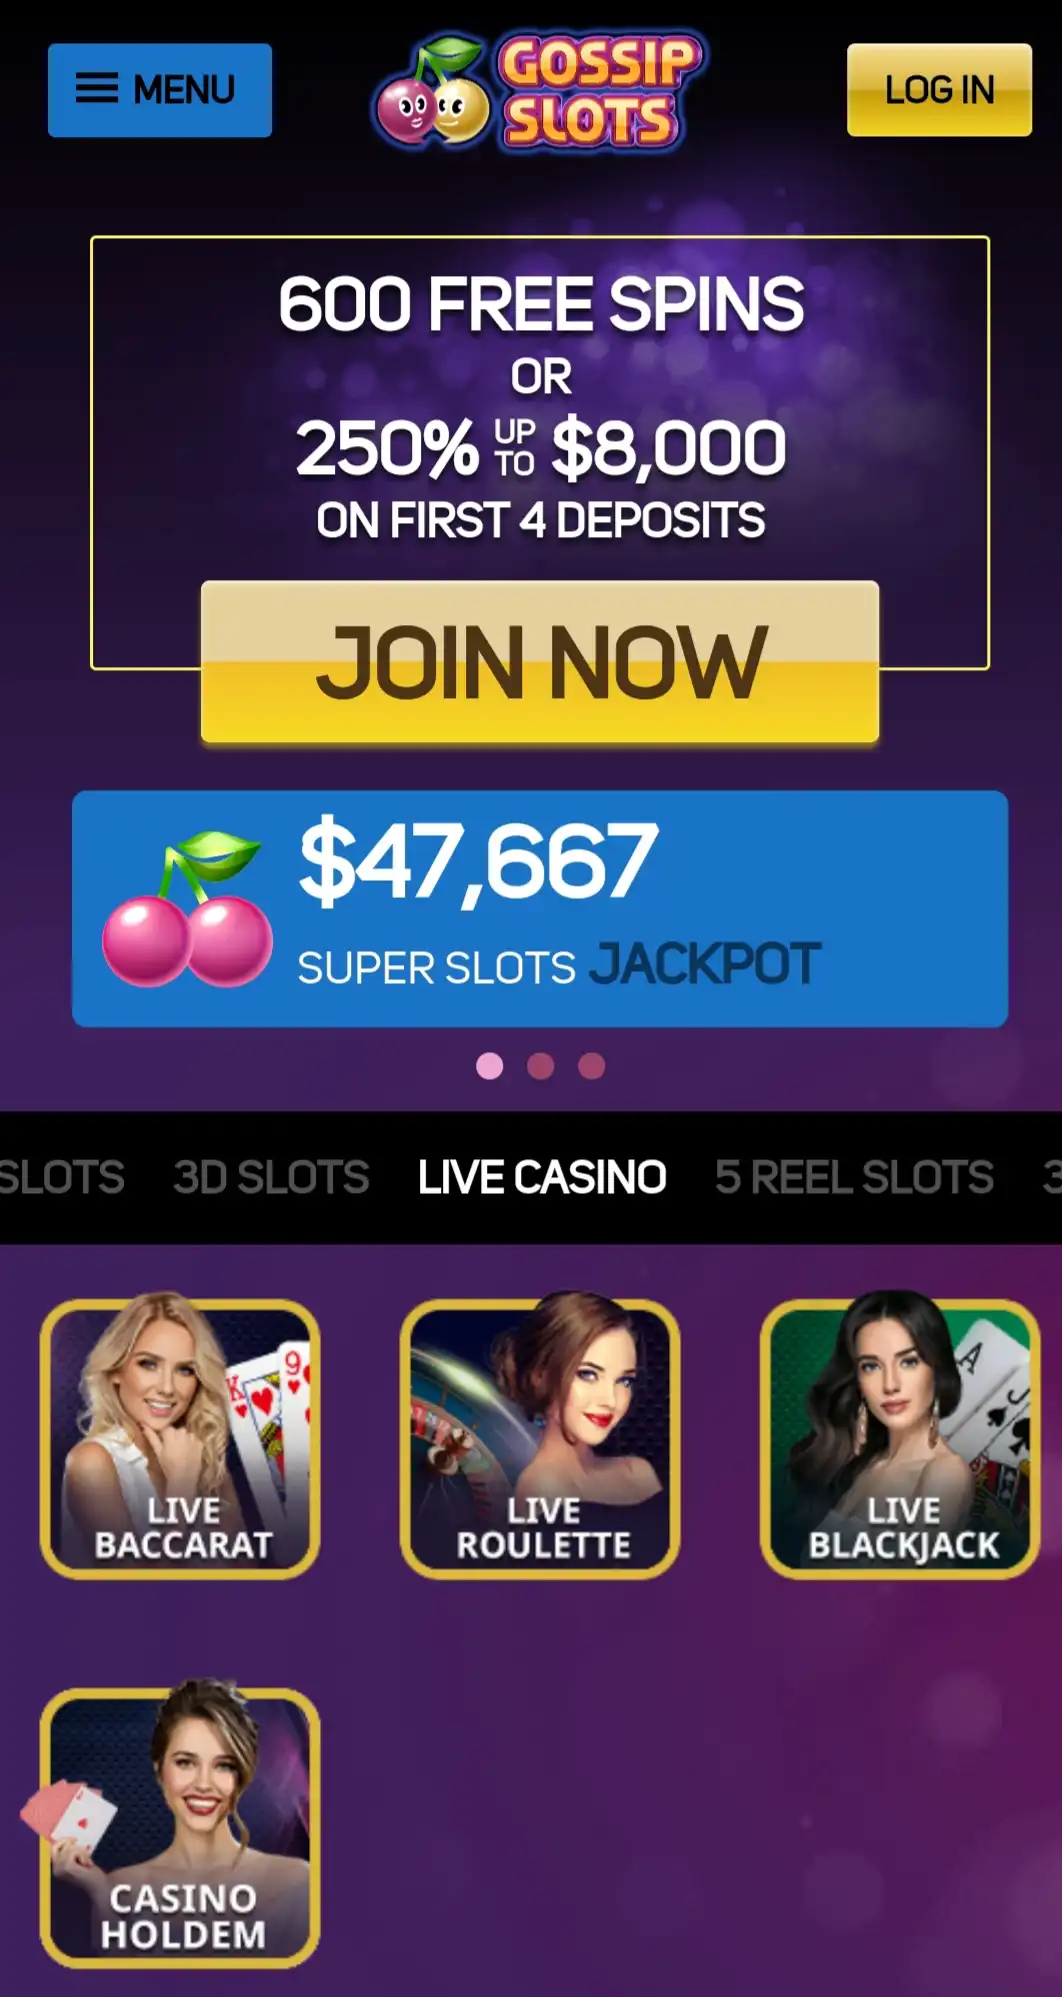
Task: Select the second carousel dot
Action: pyautogui.click(x=541, y=1066)
